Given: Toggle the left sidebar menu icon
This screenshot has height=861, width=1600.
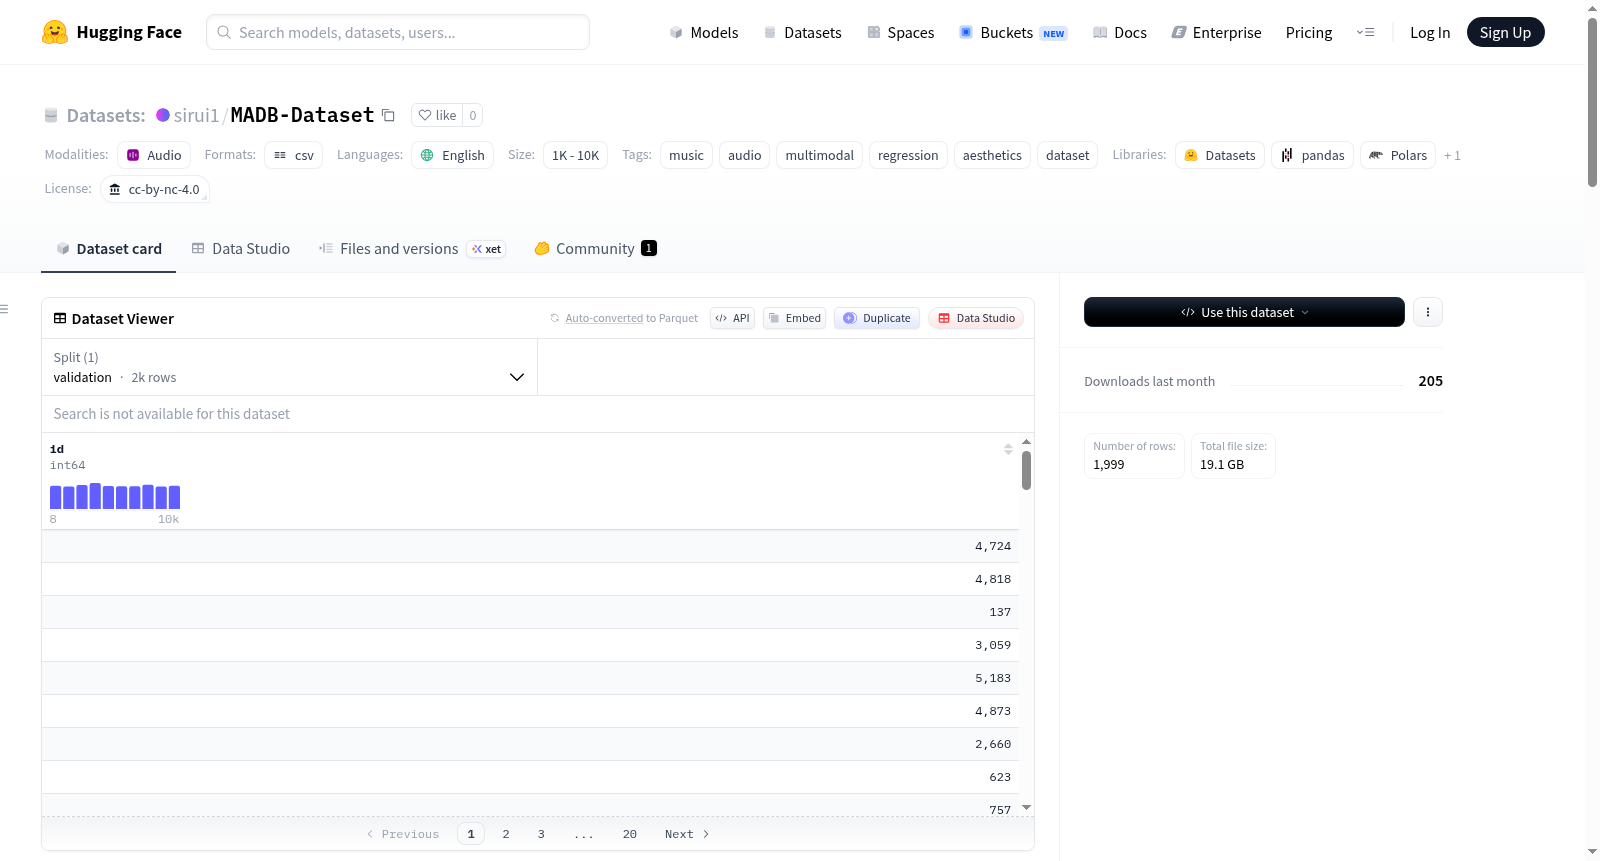Looking at the screenshot, I should (4, 309).
